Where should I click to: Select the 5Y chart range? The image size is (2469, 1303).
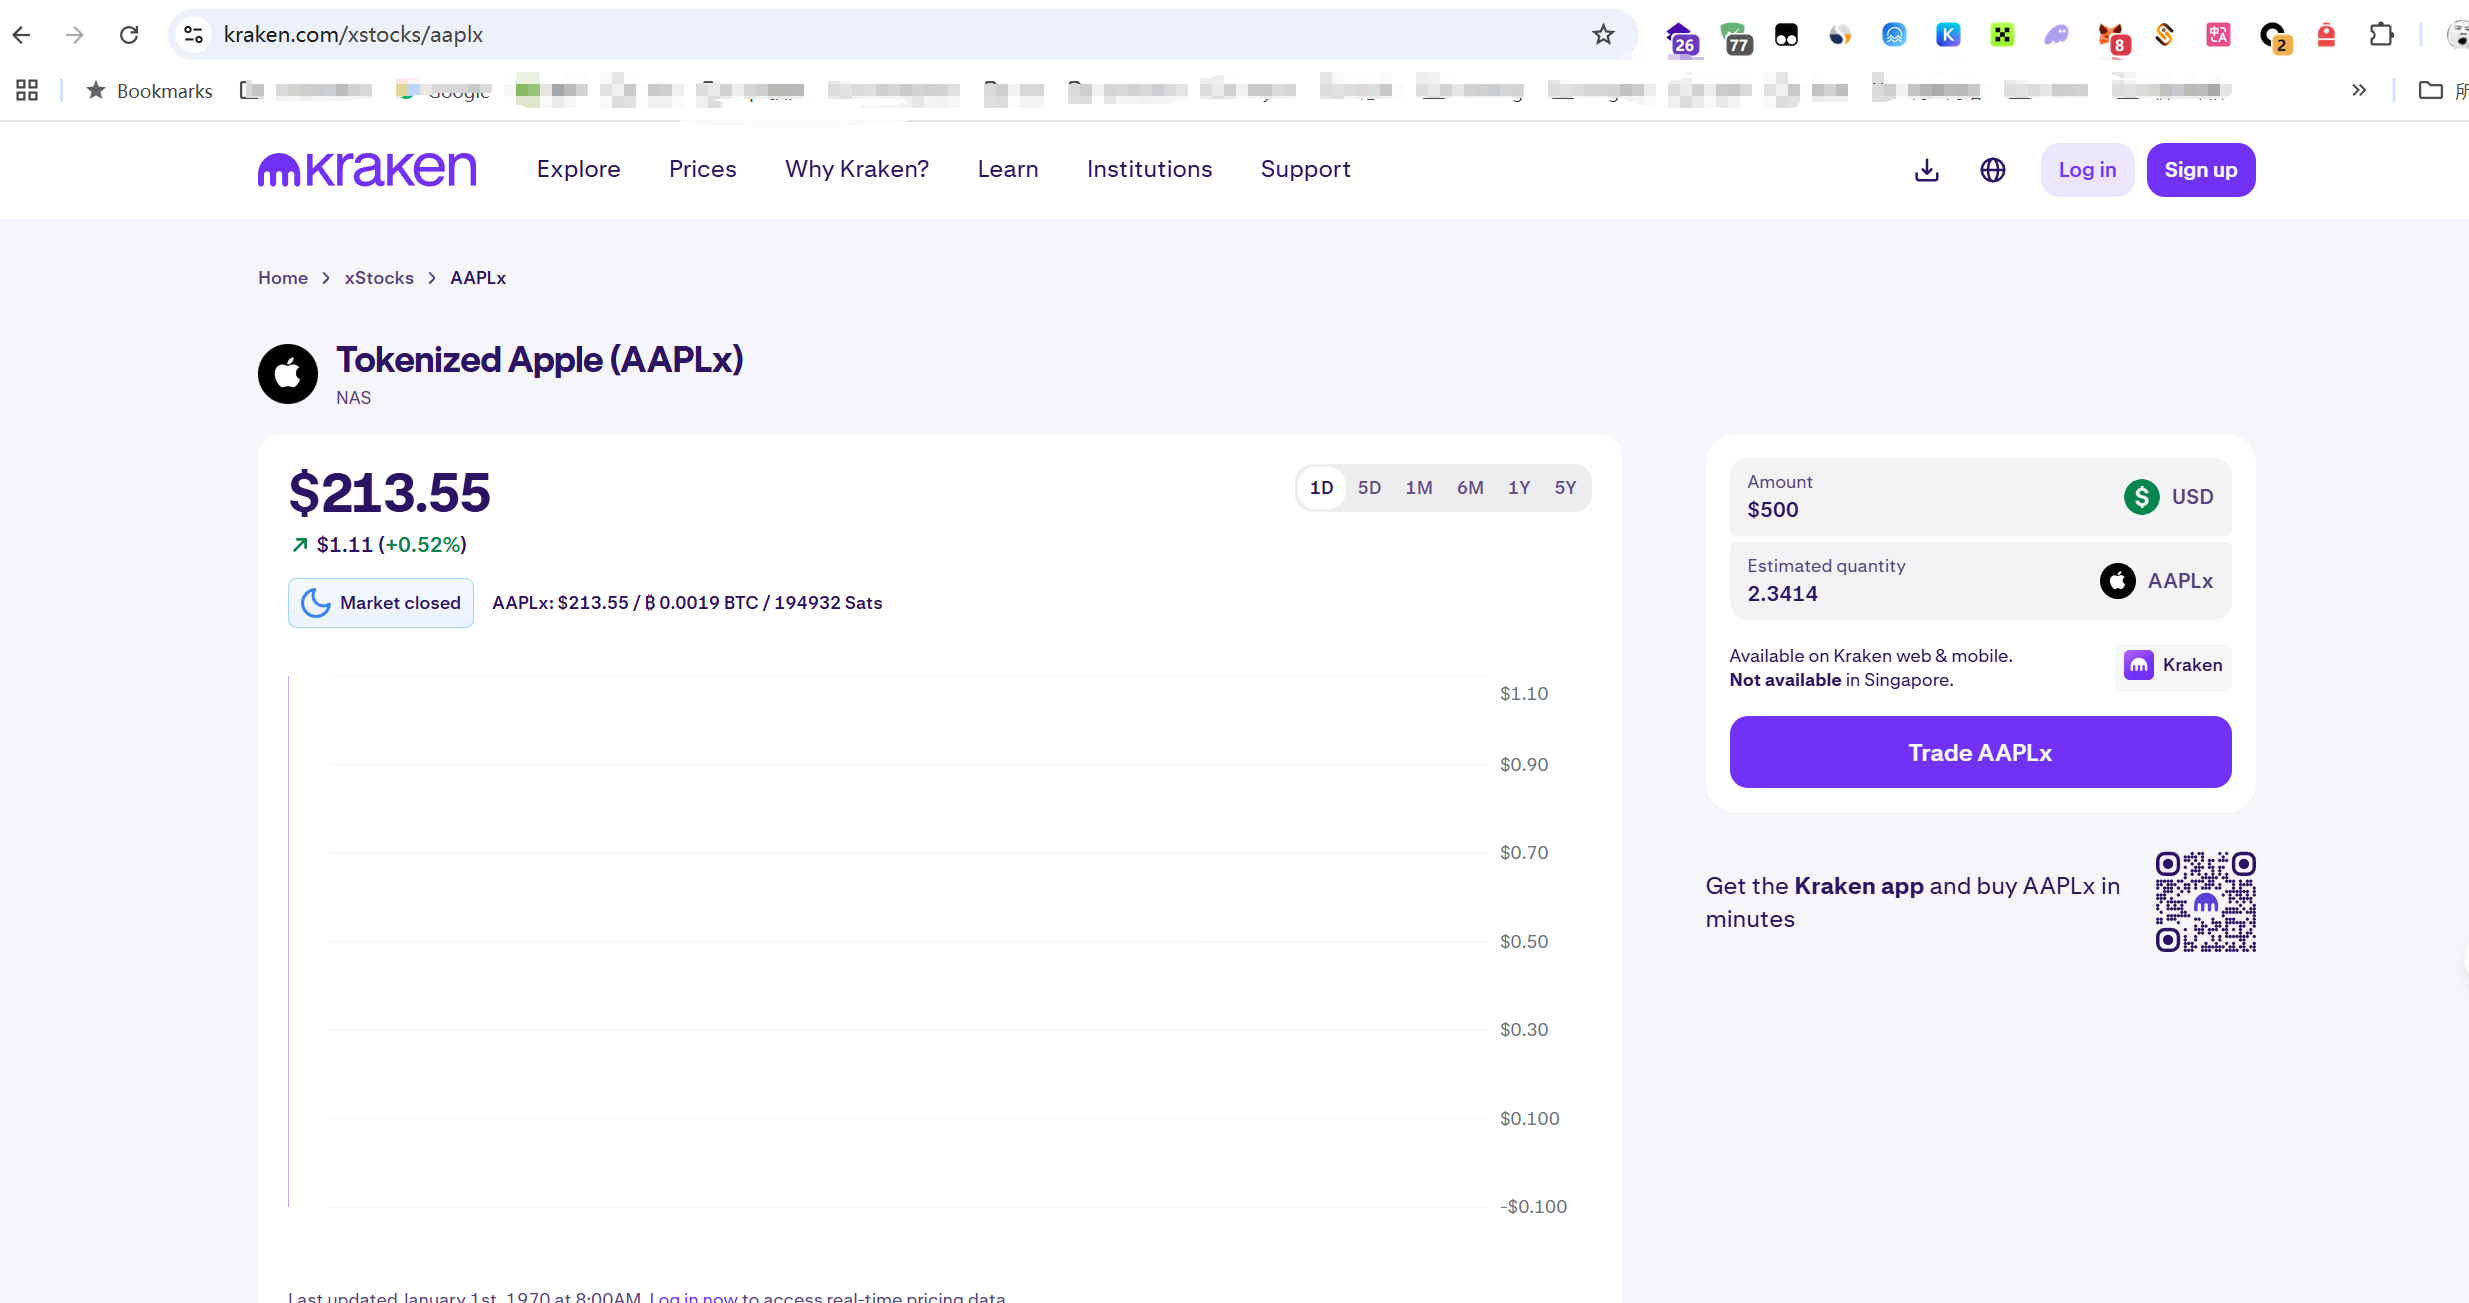pos(1564,488)
